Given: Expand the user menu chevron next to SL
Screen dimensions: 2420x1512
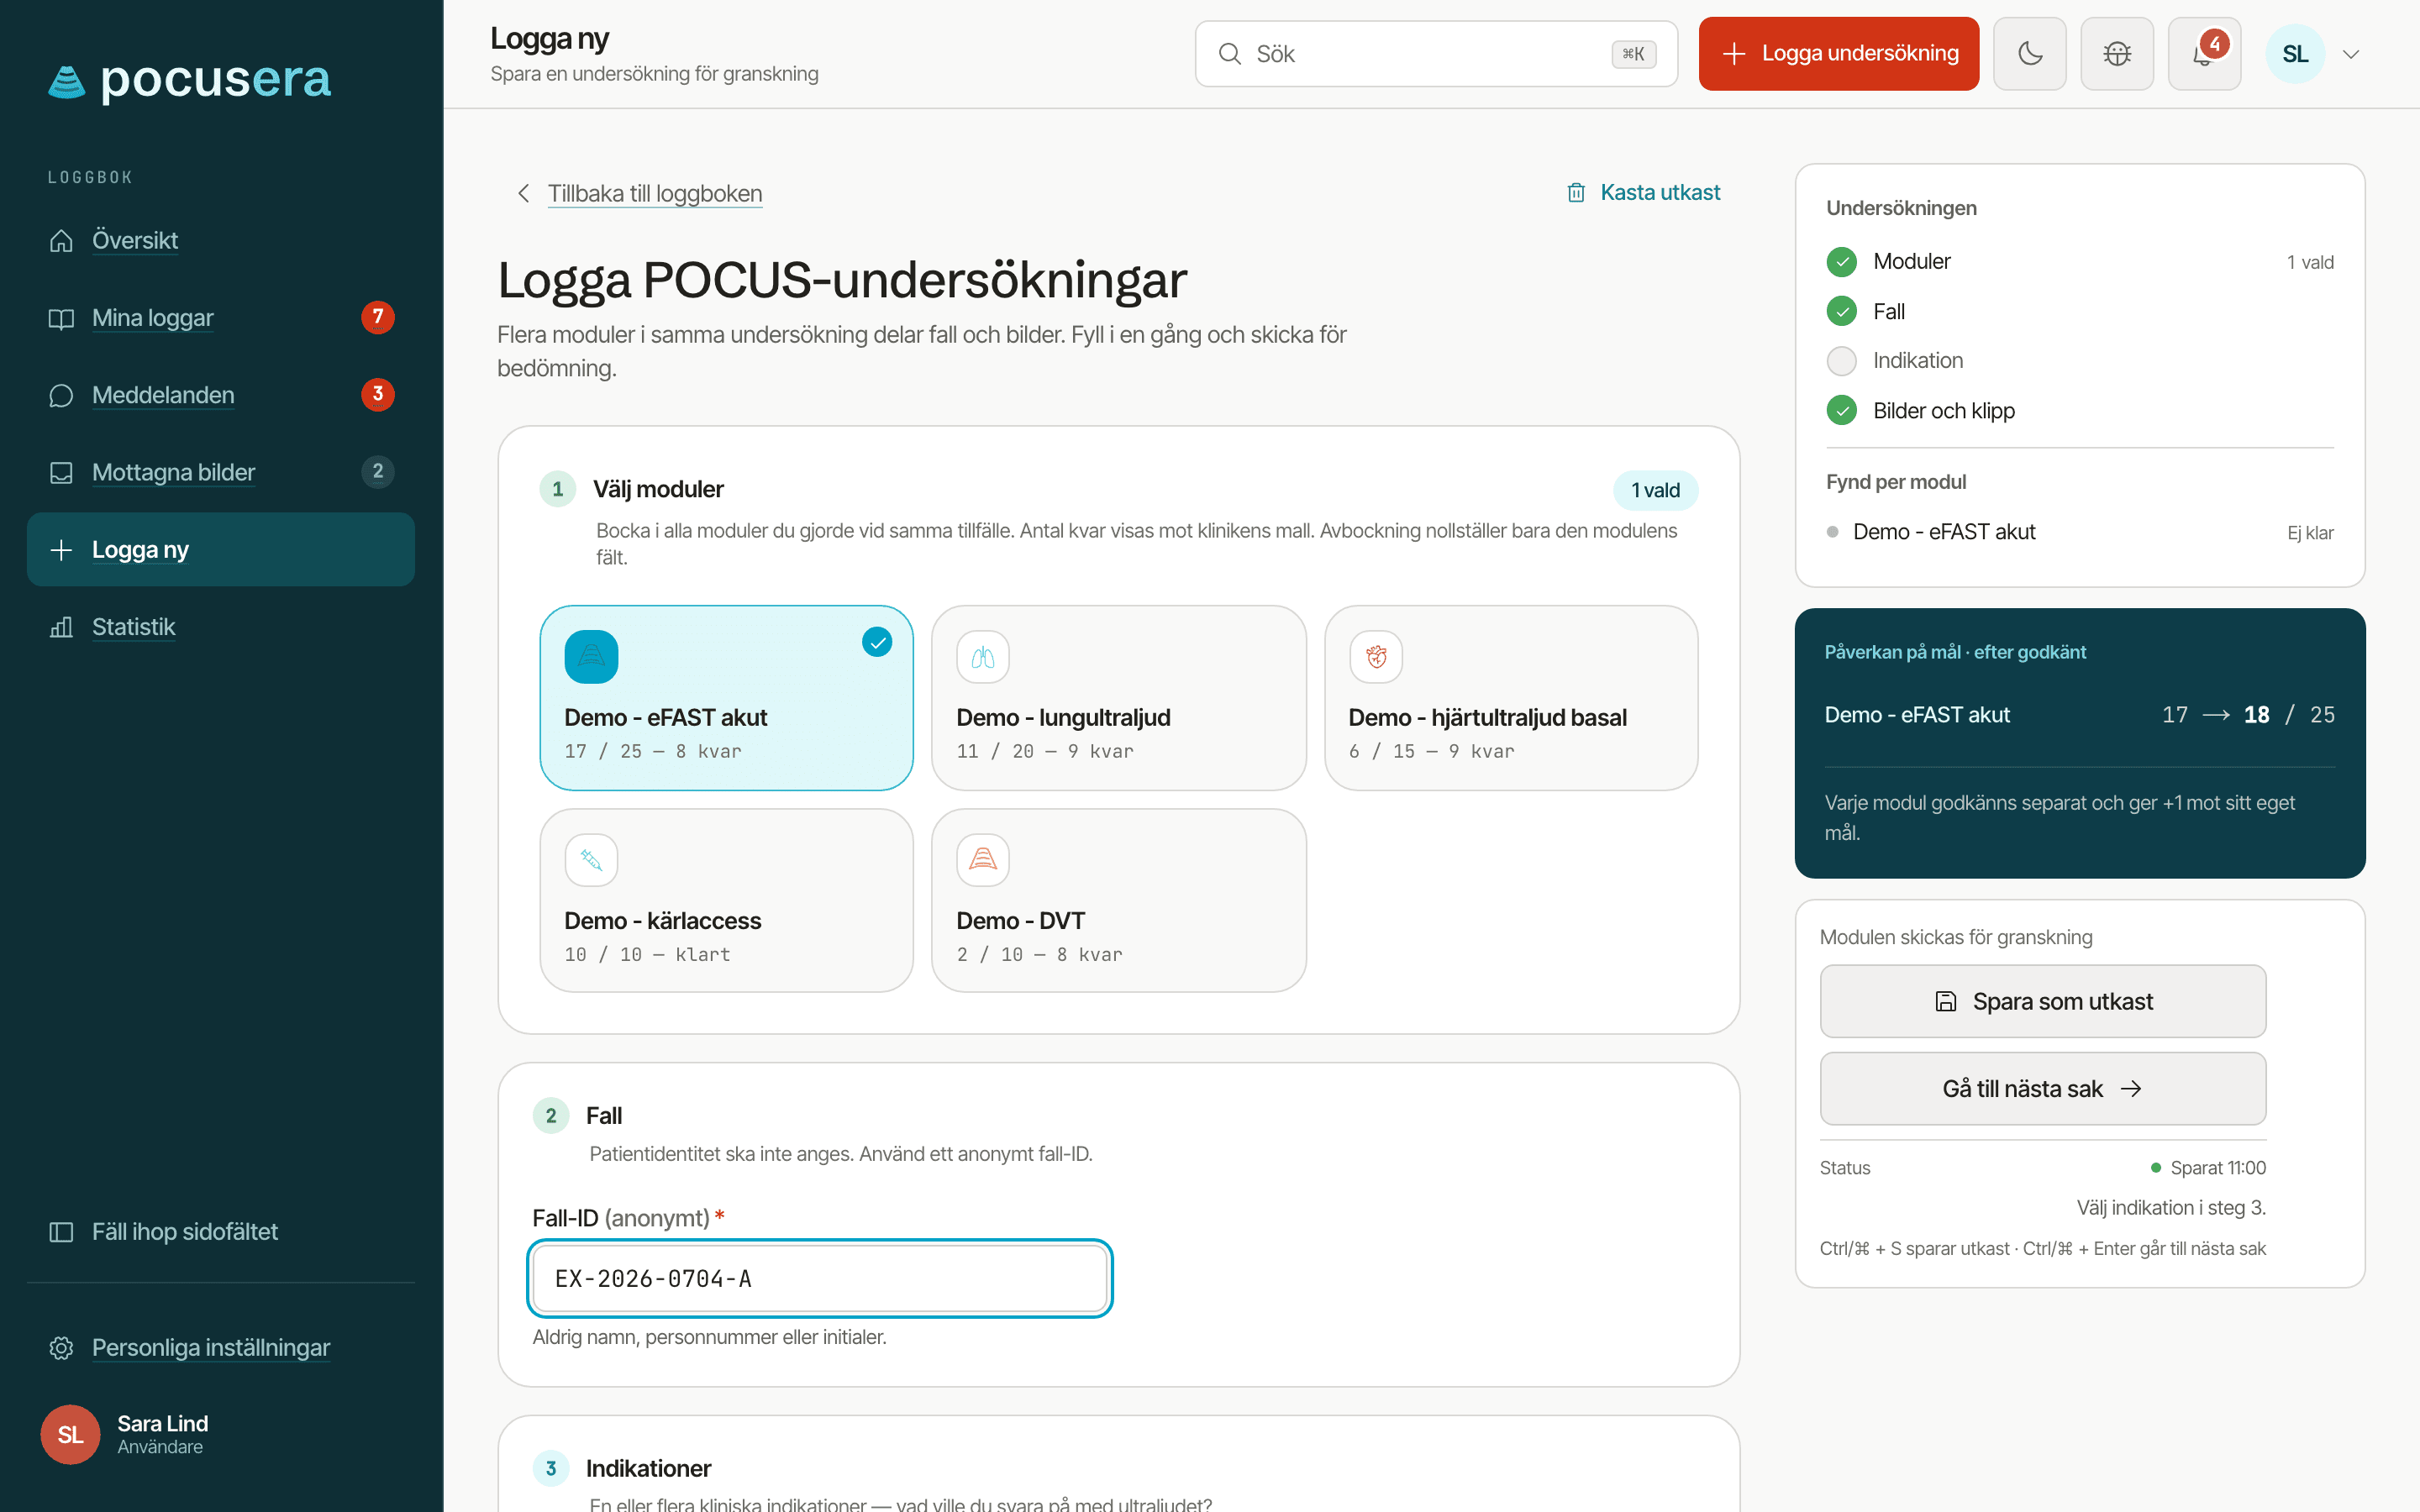Looking at the screenshot, I should (2351, 54).
